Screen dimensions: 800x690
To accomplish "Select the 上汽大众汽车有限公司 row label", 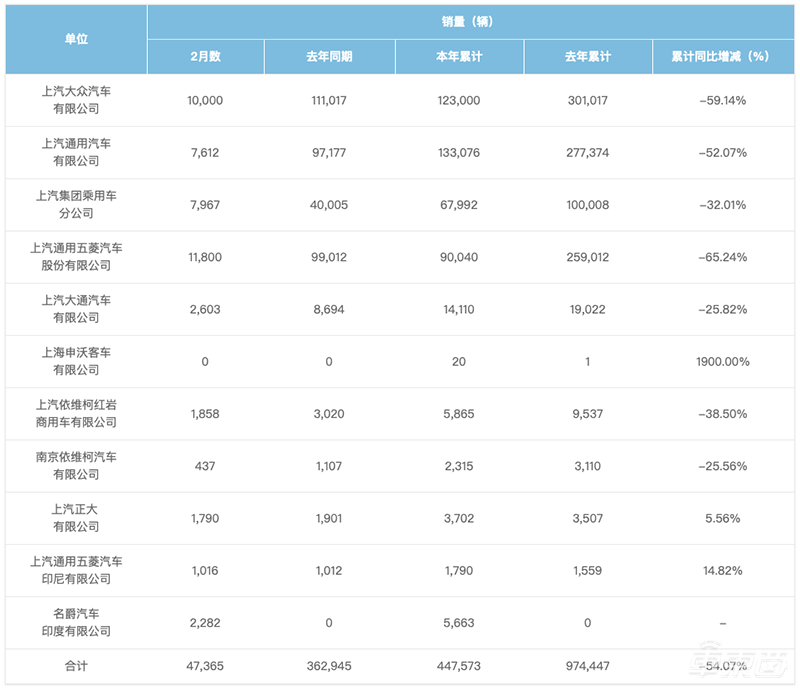I will 77,101.
